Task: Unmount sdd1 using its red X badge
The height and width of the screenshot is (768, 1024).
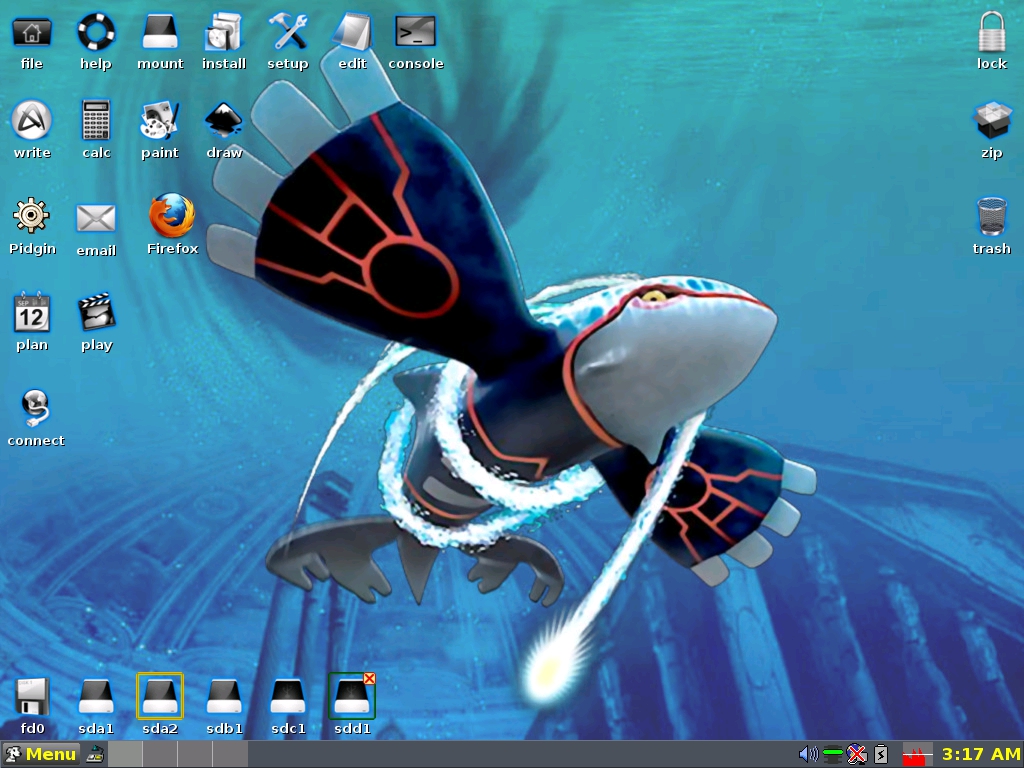Action: [369, 679]
